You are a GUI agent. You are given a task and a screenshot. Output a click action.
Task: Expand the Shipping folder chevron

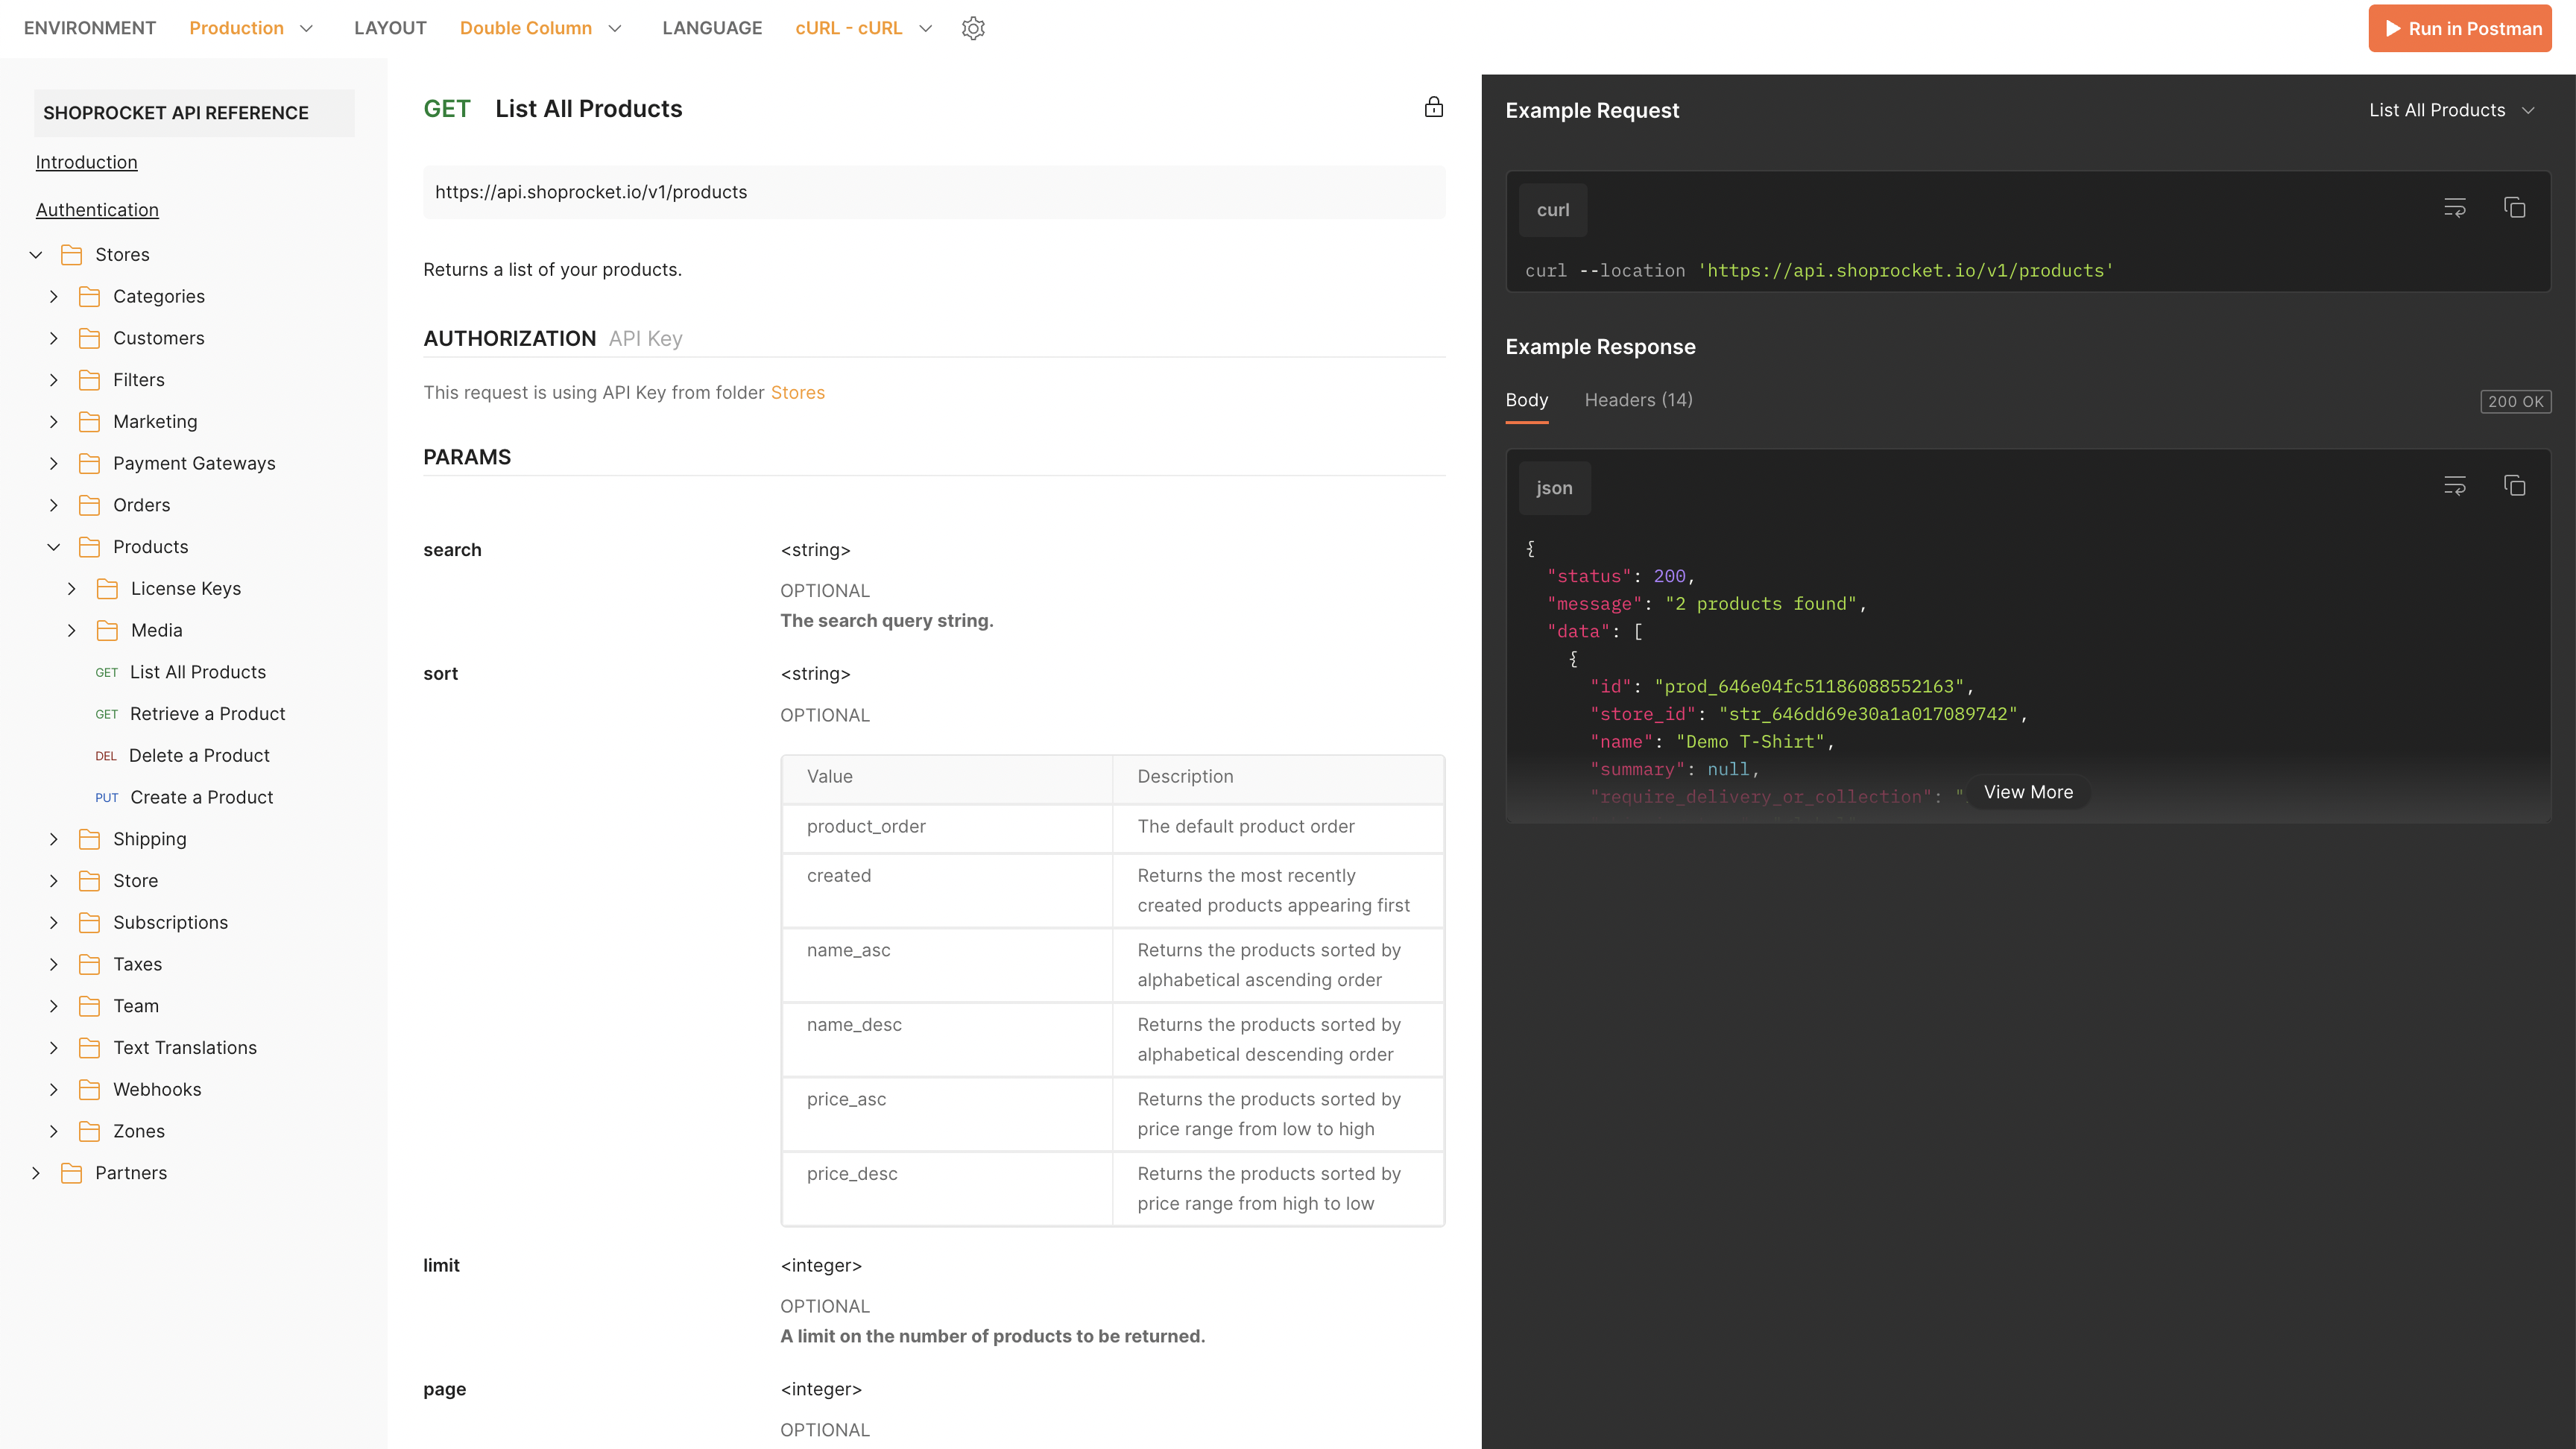(x=54, y=839)
